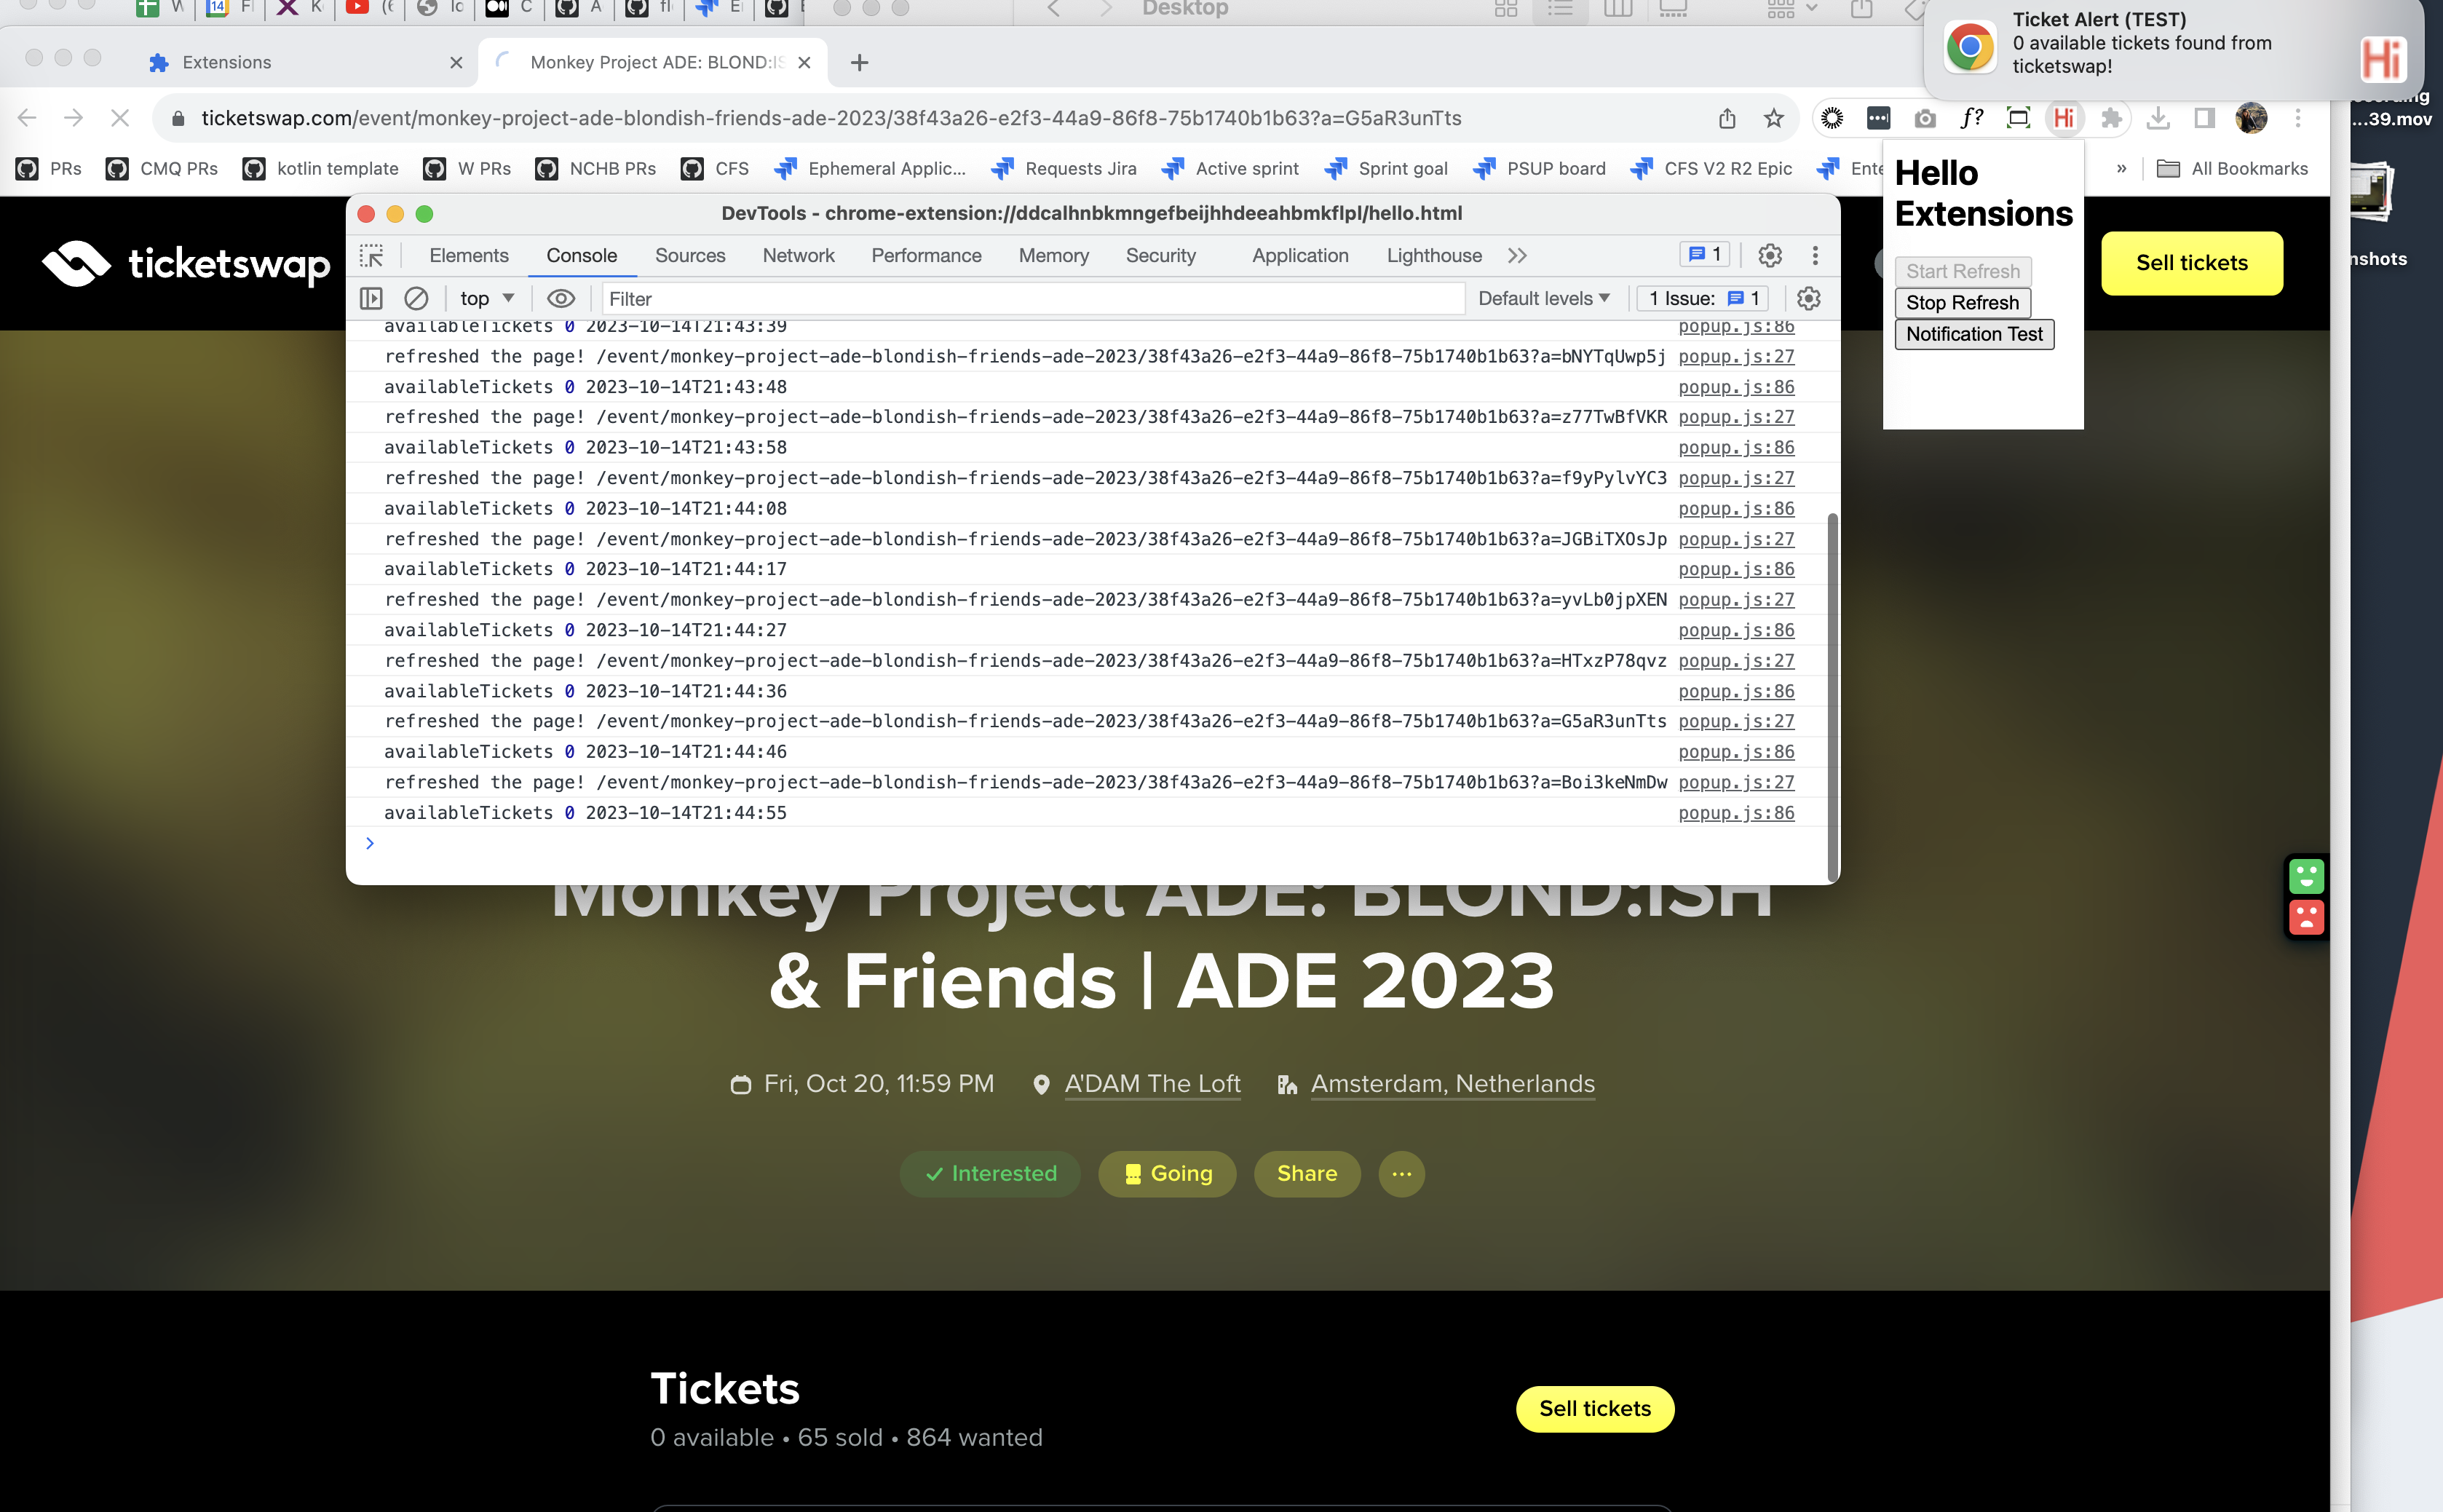This screenshot has width=2443, height=1512.
Task: Open DevTools settings gear
Action: 1769,255
